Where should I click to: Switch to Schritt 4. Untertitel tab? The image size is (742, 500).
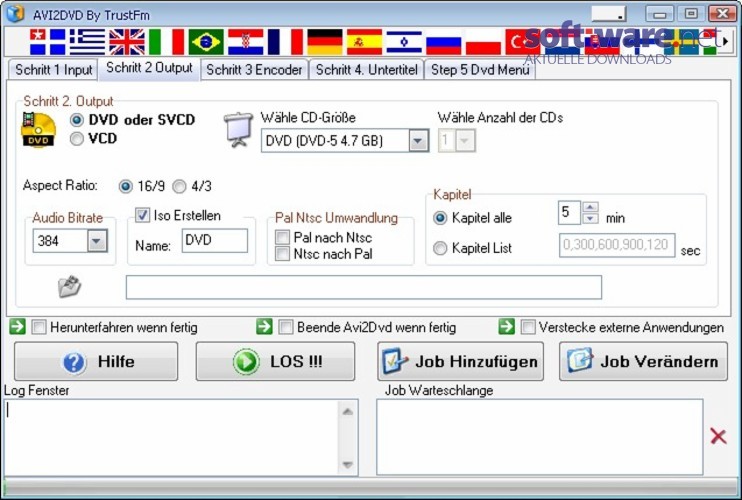coord(366,70)
